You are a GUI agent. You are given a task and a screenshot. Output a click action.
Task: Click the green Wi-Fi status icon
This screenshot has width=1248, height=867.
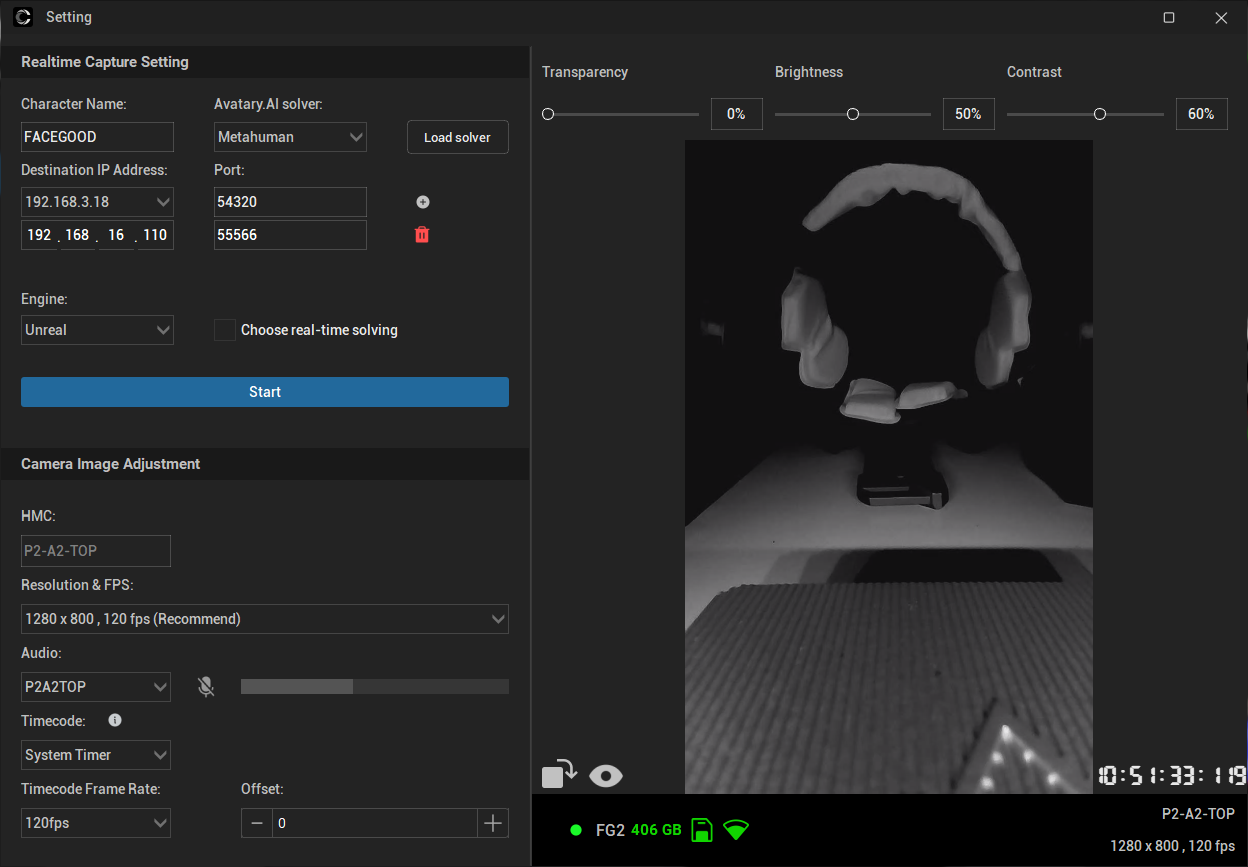pos(736,830)
